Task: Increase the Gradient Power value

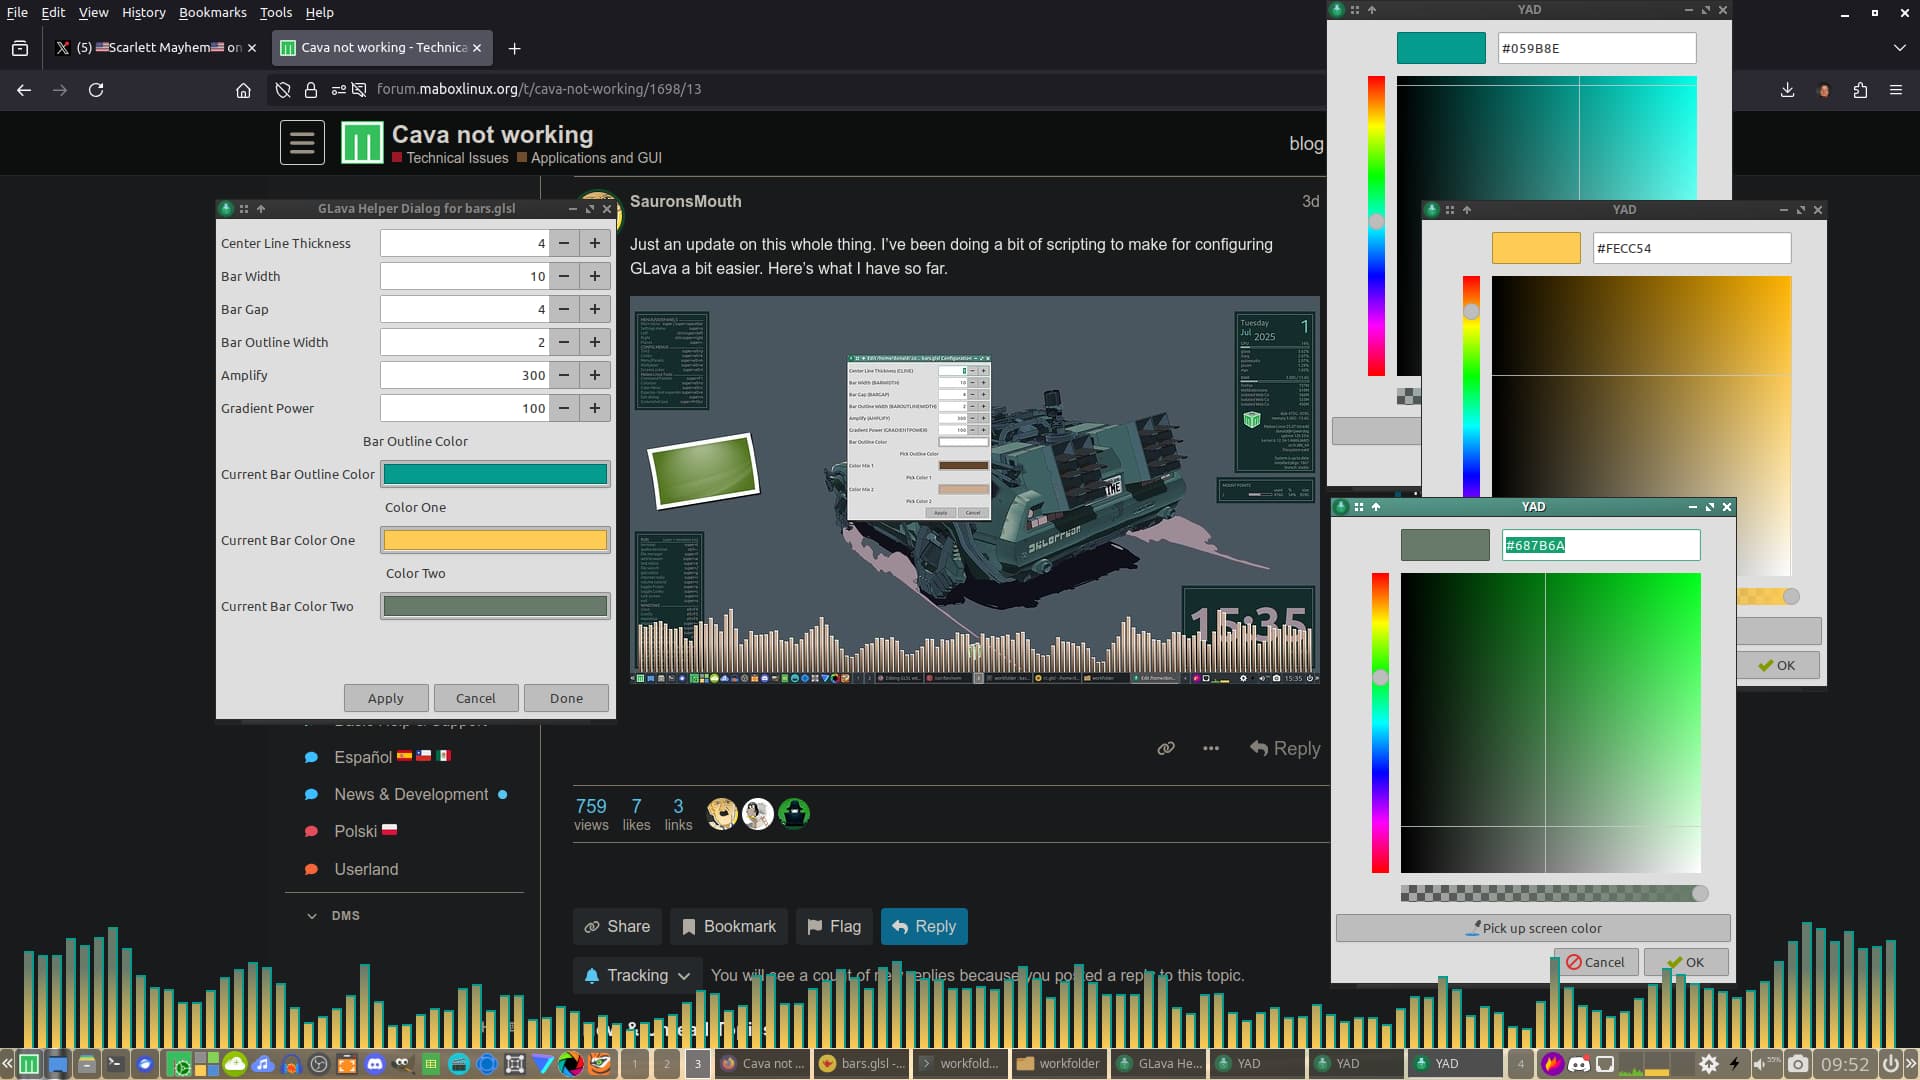Action: tap(595, 408)
